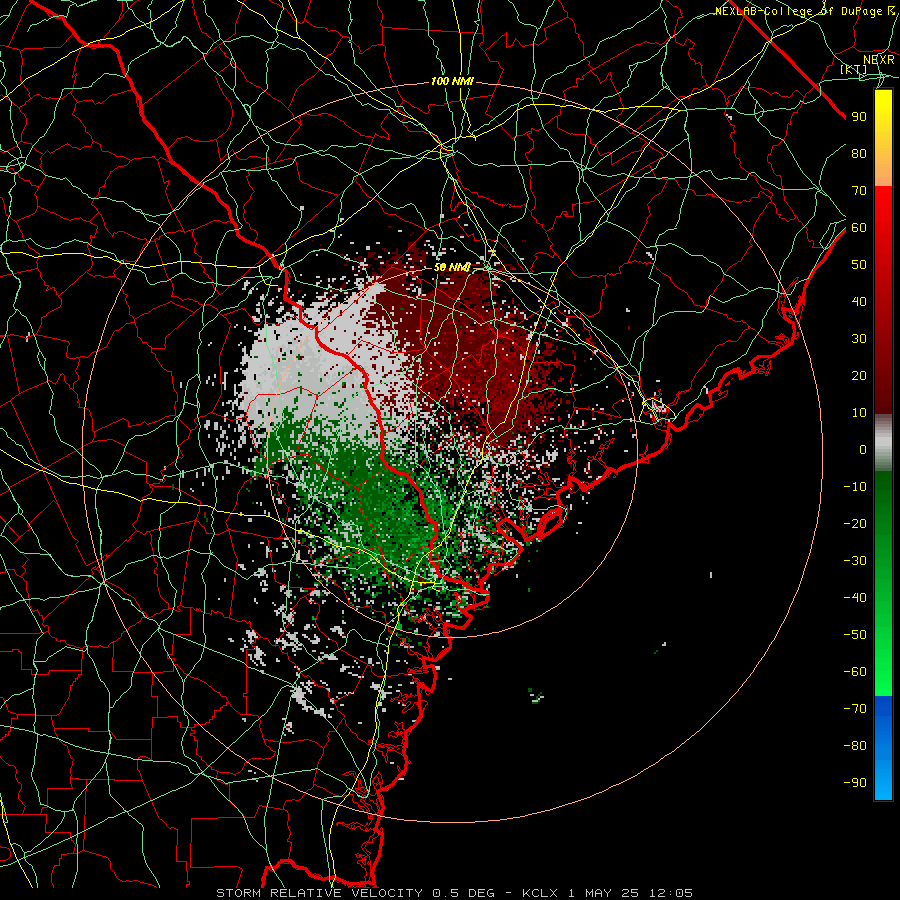Click the -20 value on the velocity scale

click(x=855, y=524)
